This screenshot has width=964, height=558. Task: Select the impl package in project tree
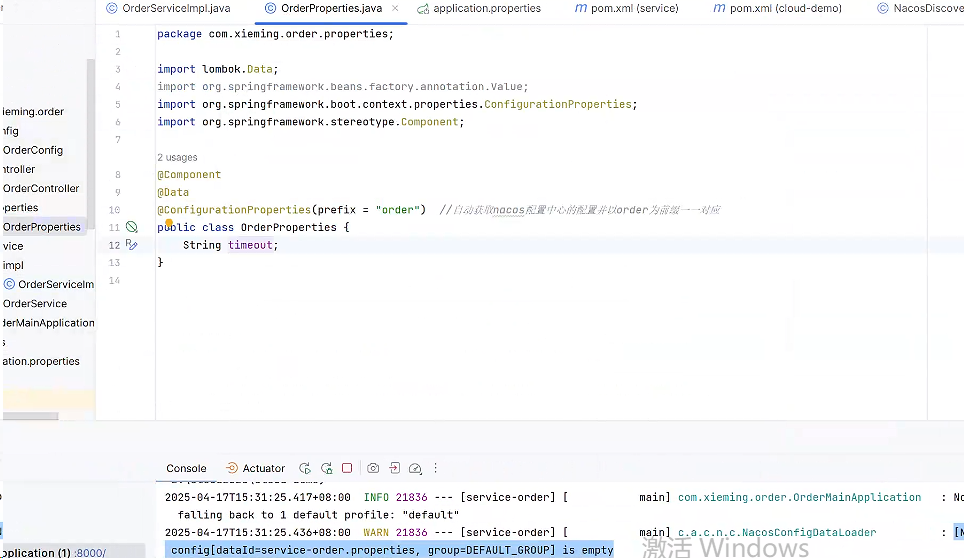pos(13,265)
